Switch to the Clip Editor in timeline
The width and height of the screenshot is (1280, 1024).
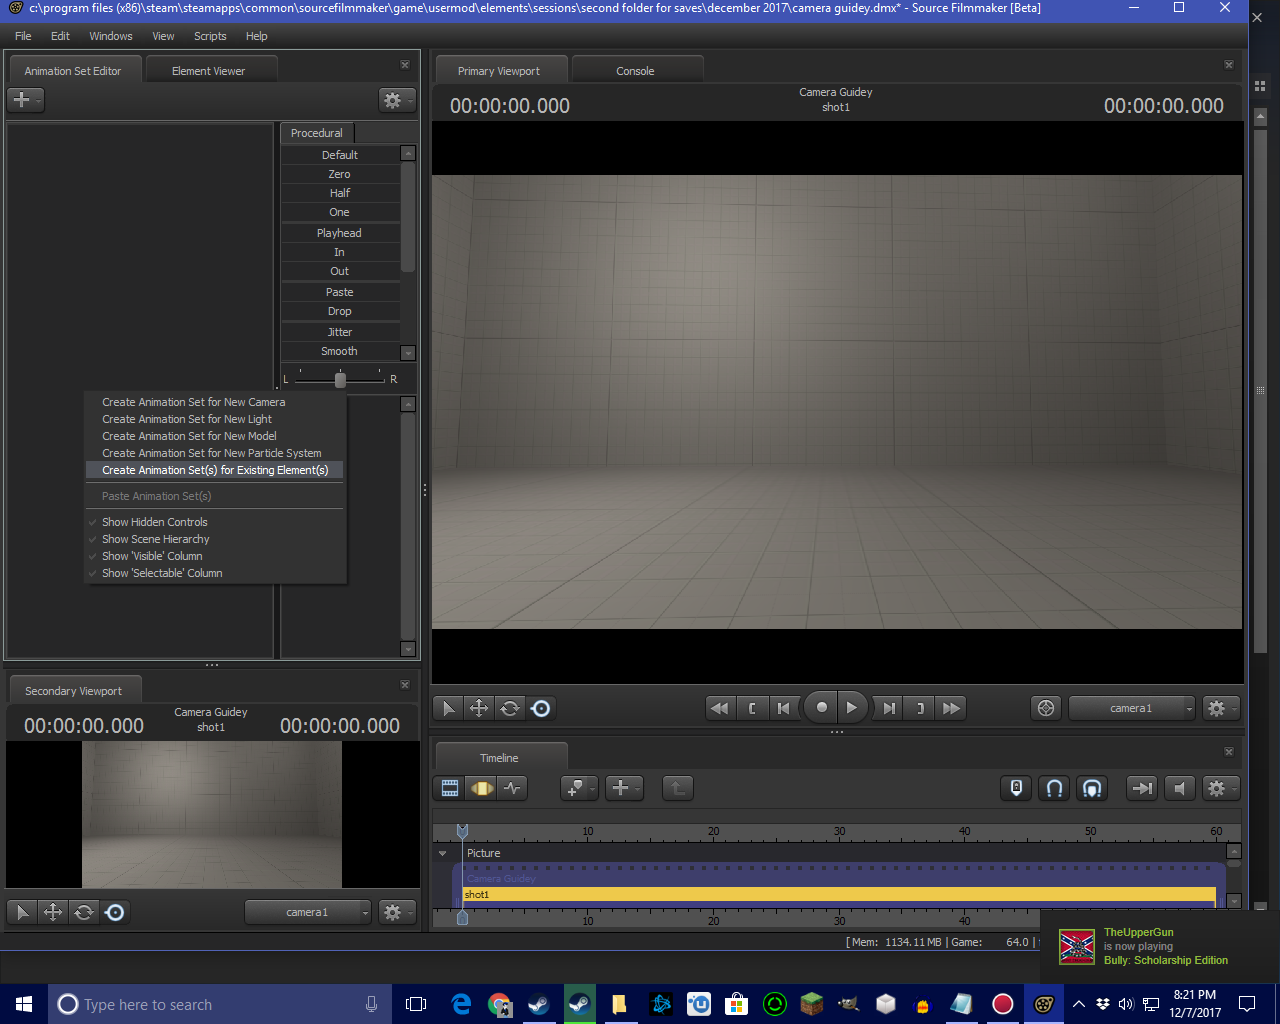(450, 788)
